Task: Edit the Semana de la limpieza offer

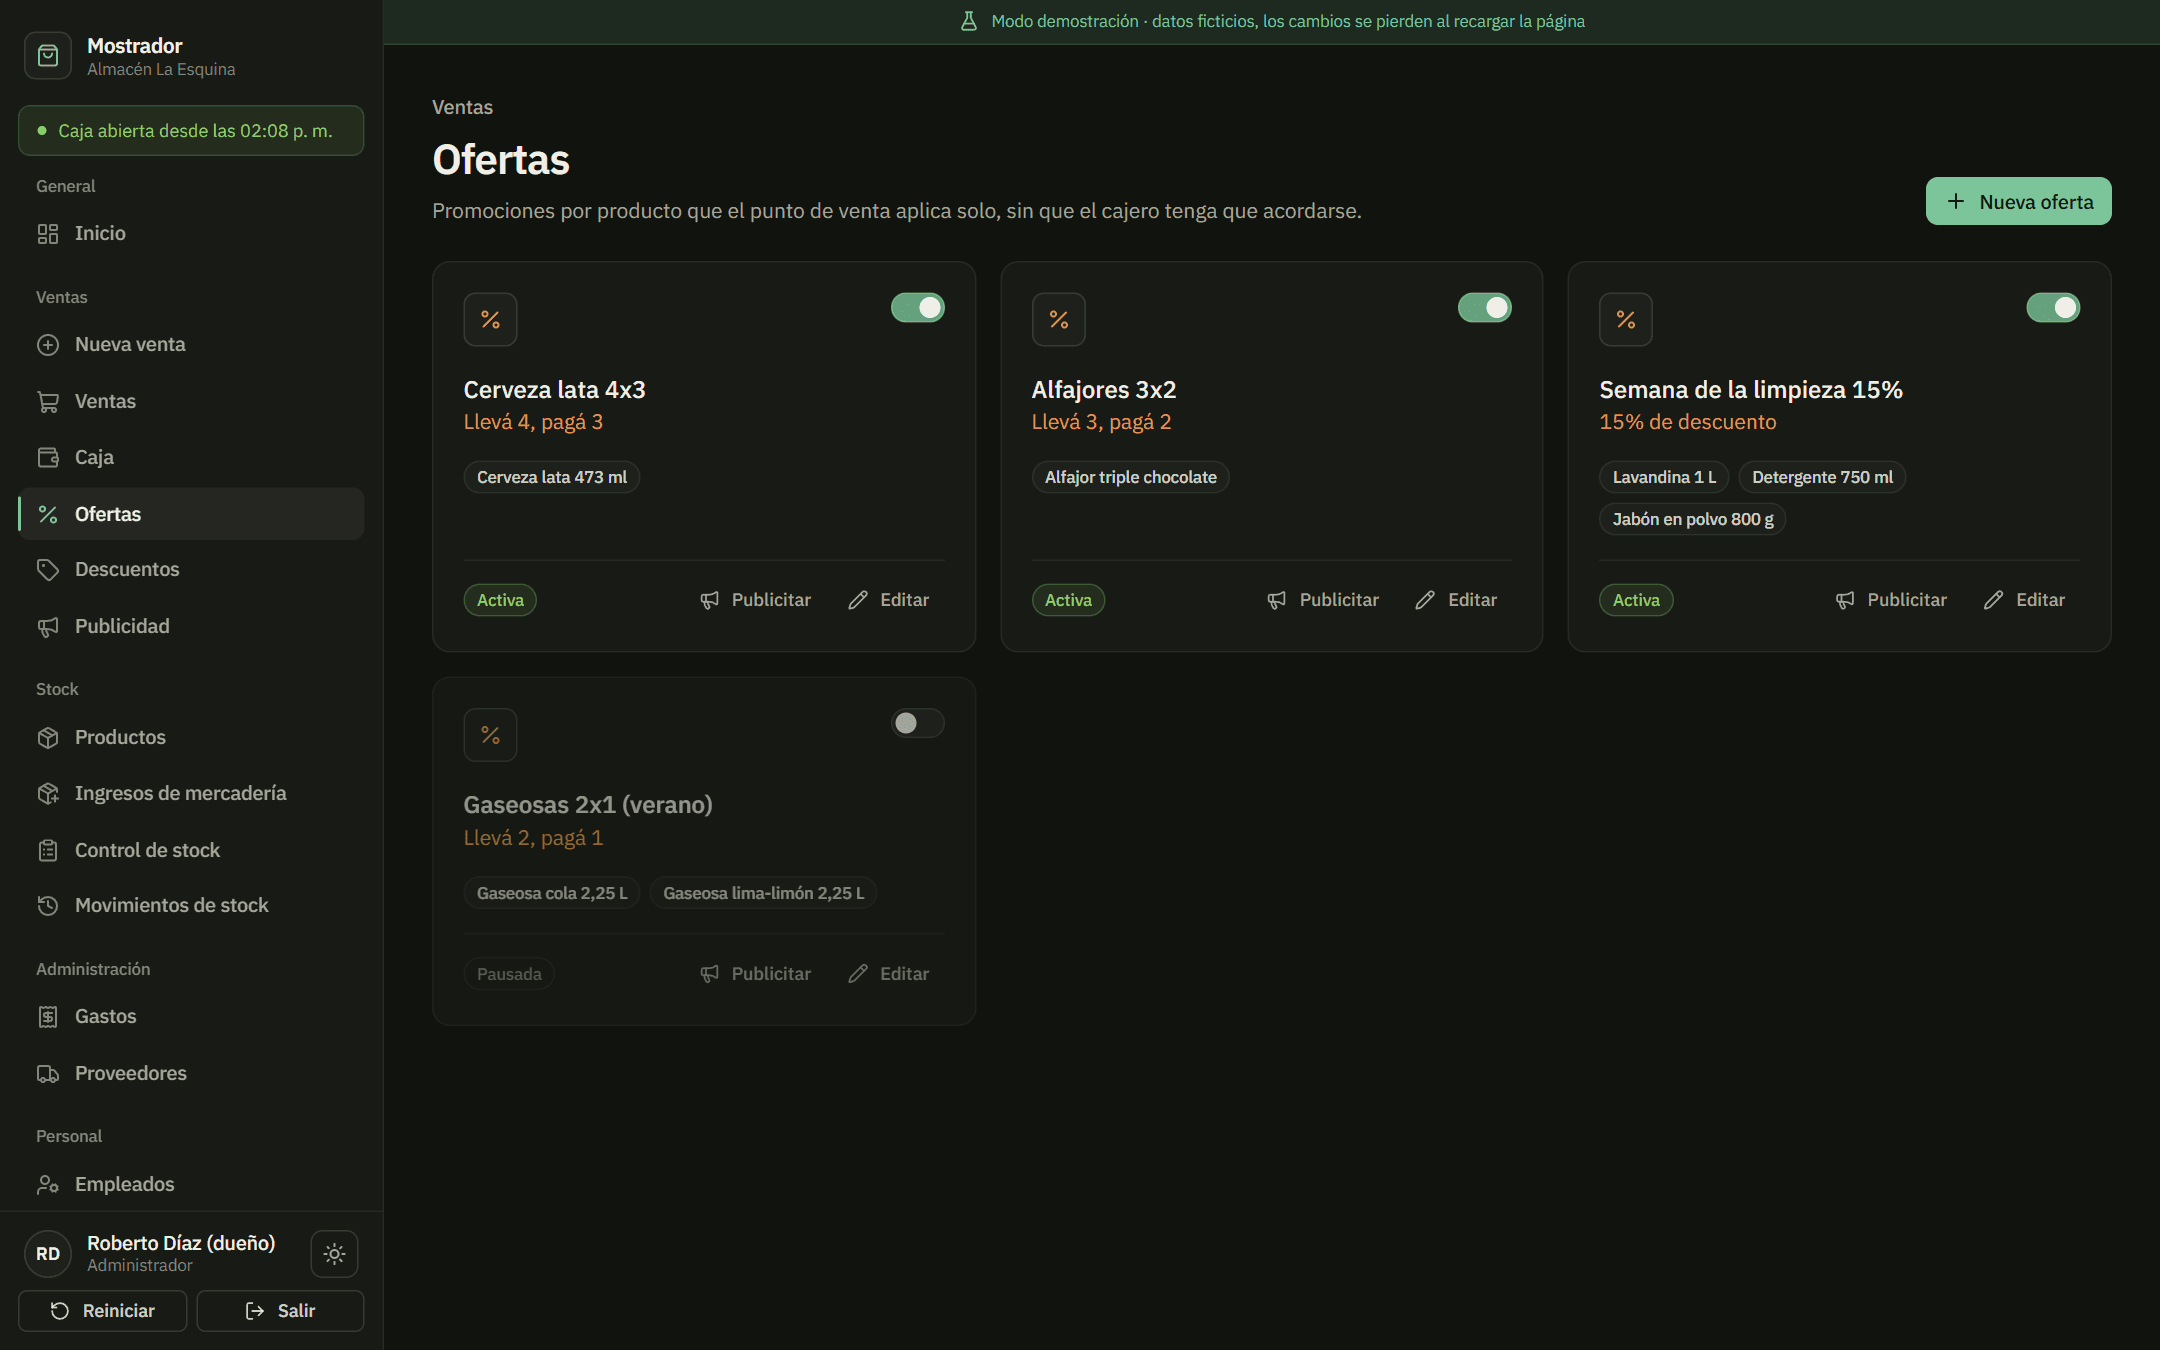Action: coord(2024,600)
